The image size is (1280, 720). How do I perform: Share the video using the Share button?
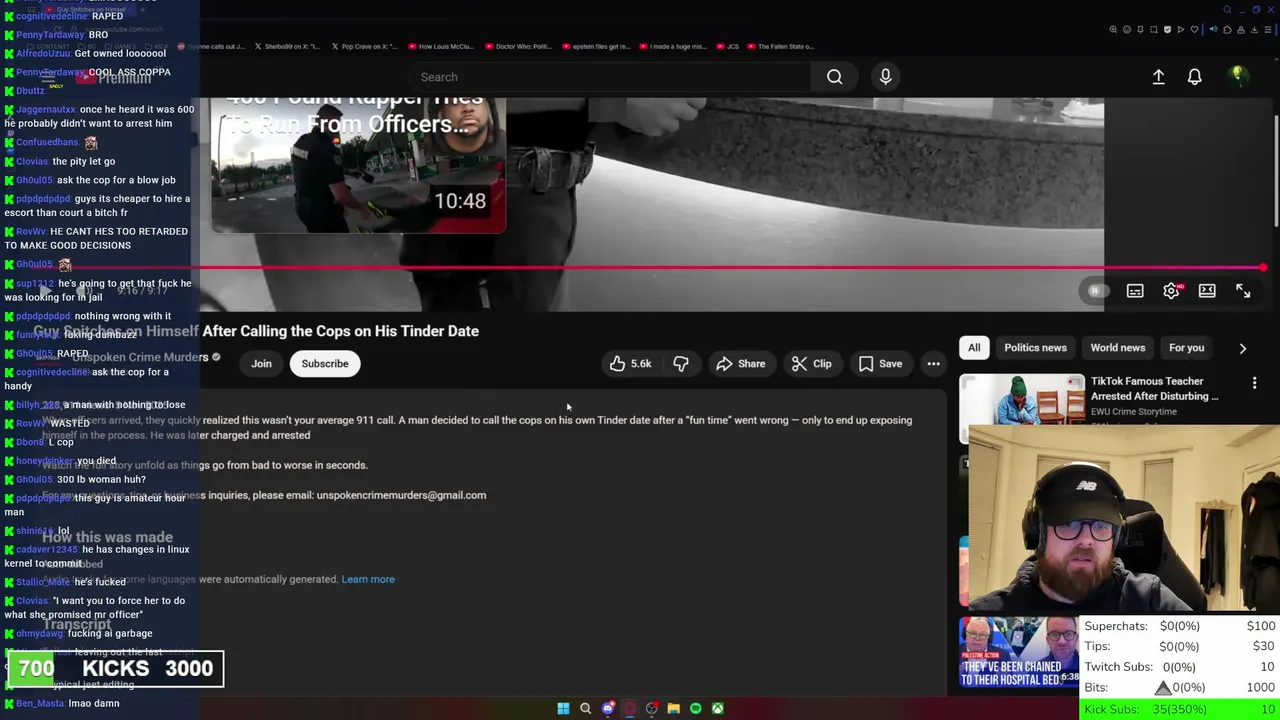[x=740, y=364]
